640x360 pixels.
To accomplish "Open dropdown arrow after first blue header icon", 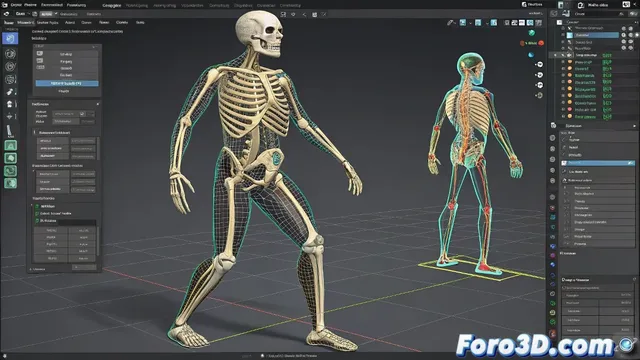I will click(470, 23).
